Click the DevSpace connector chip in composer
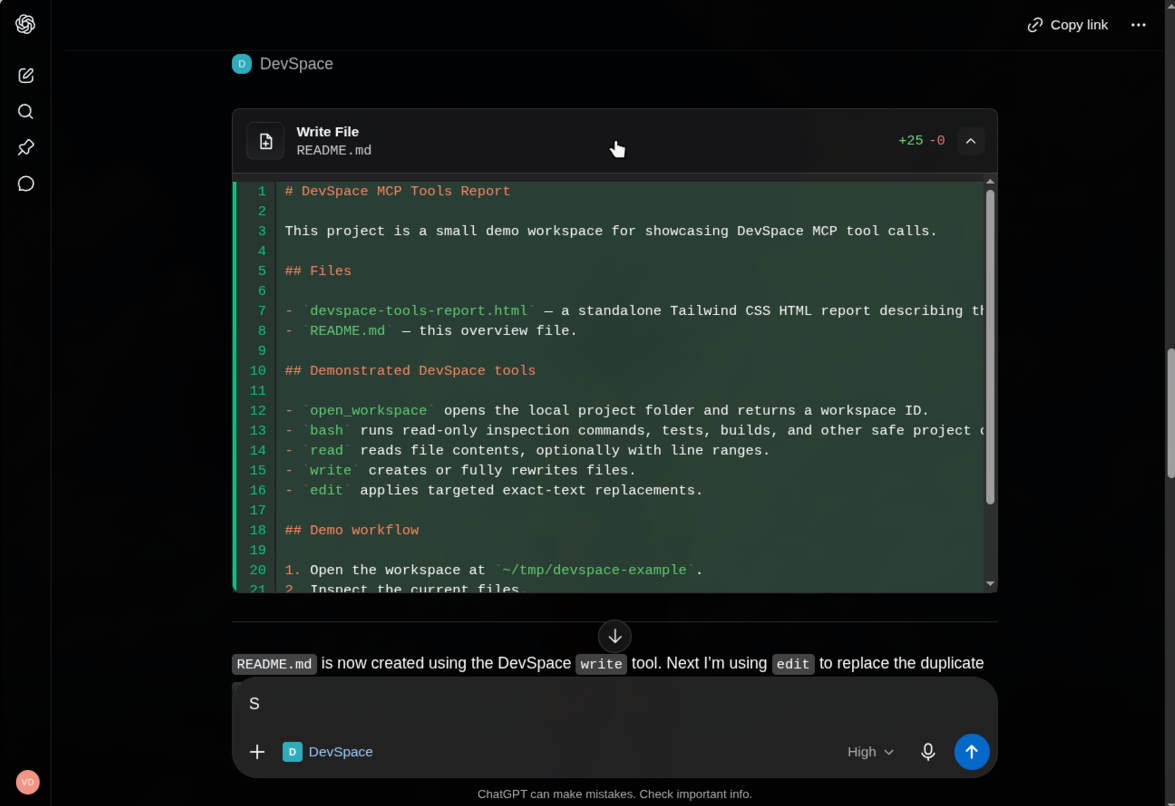The height and width of the screenshot is (806, 1175). [x=327, y=751]
